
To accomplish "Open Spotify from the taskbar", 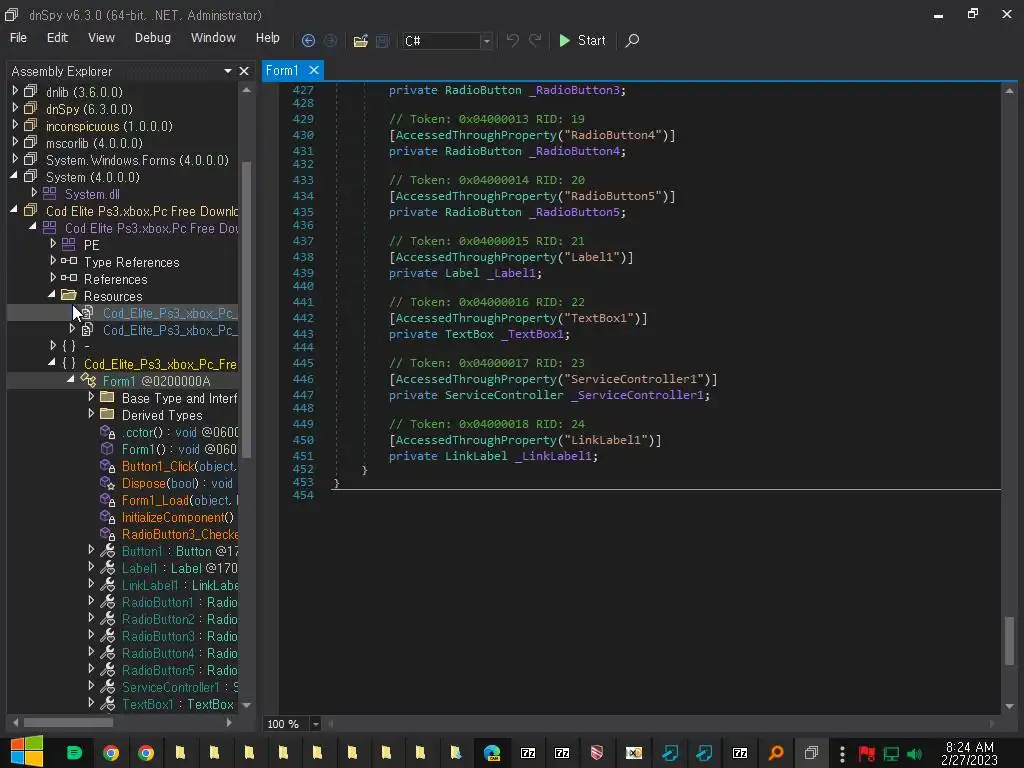I will click(x=74, y=753).
